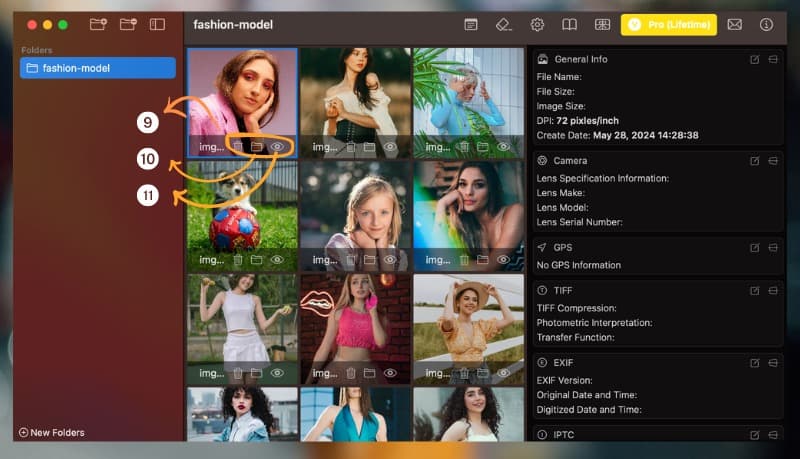The image size is (800, 459).
Task: Click the info circle icon in toolbar
Action: point(766,24)
